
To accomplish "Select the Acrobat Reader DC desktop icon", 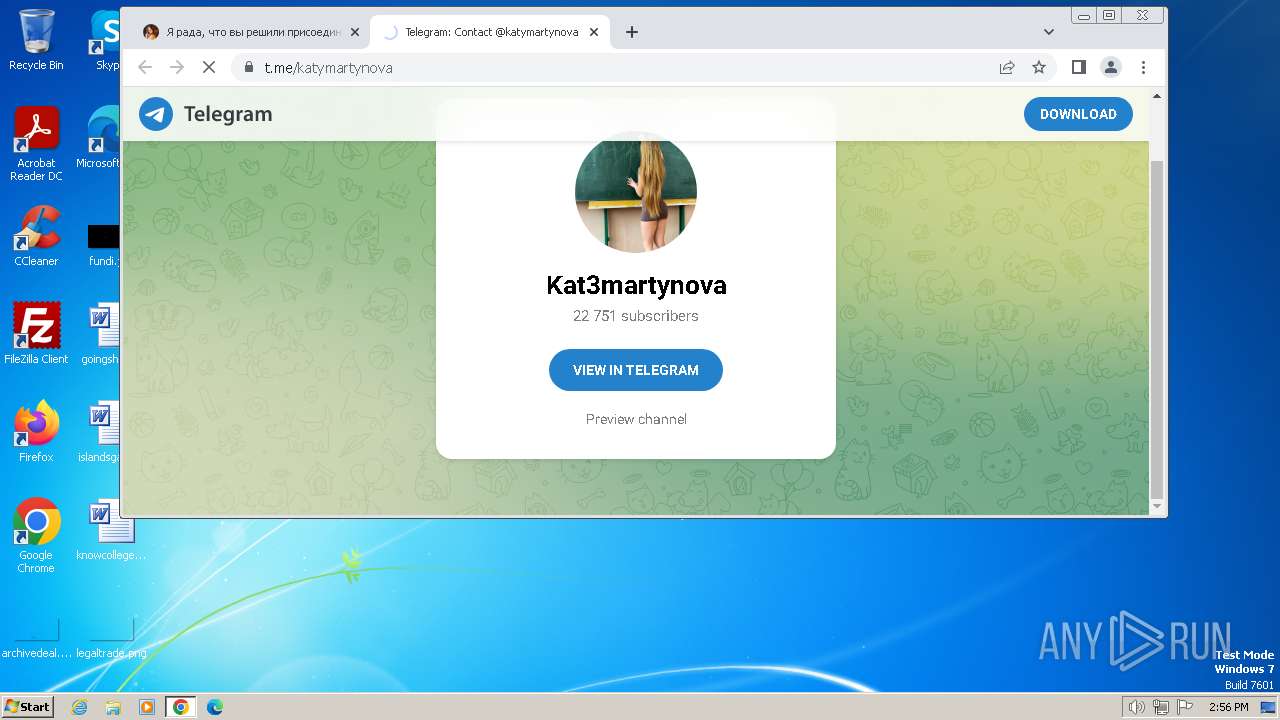I will click(36, 144).
